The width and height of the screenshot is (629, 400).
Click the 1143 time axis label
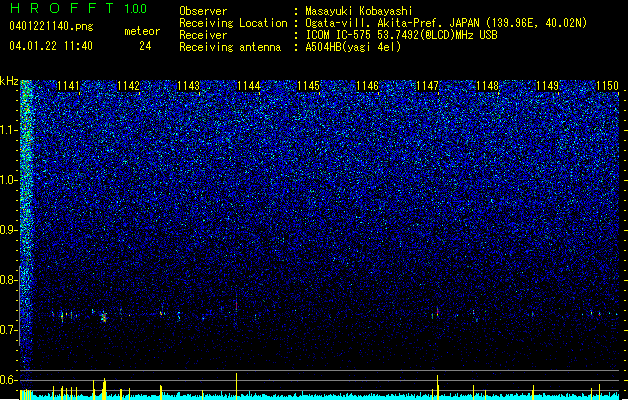188,86
